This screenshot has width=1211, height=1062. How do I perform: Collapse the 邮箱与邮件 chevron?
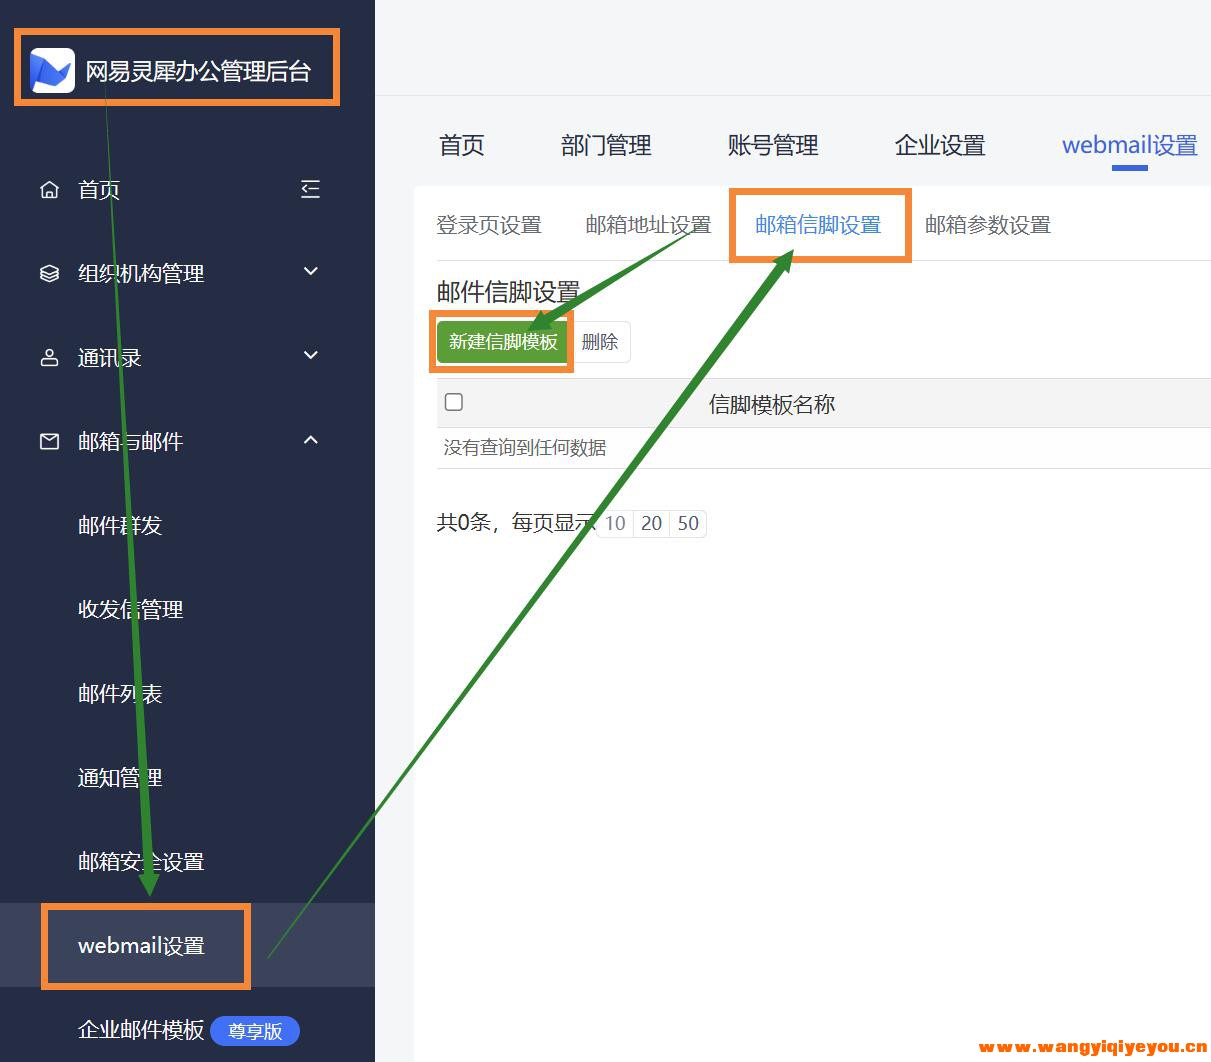pos(311,439)
